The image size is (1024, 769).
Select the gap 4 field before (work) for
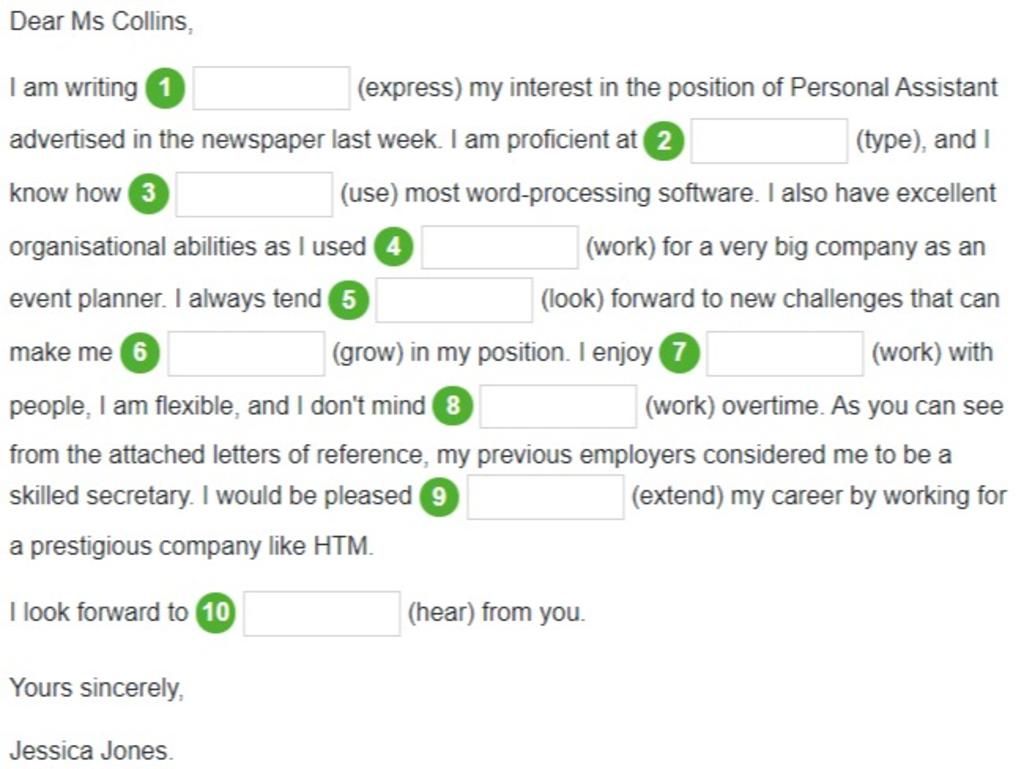pyautogui.click(x=500, y=247)
